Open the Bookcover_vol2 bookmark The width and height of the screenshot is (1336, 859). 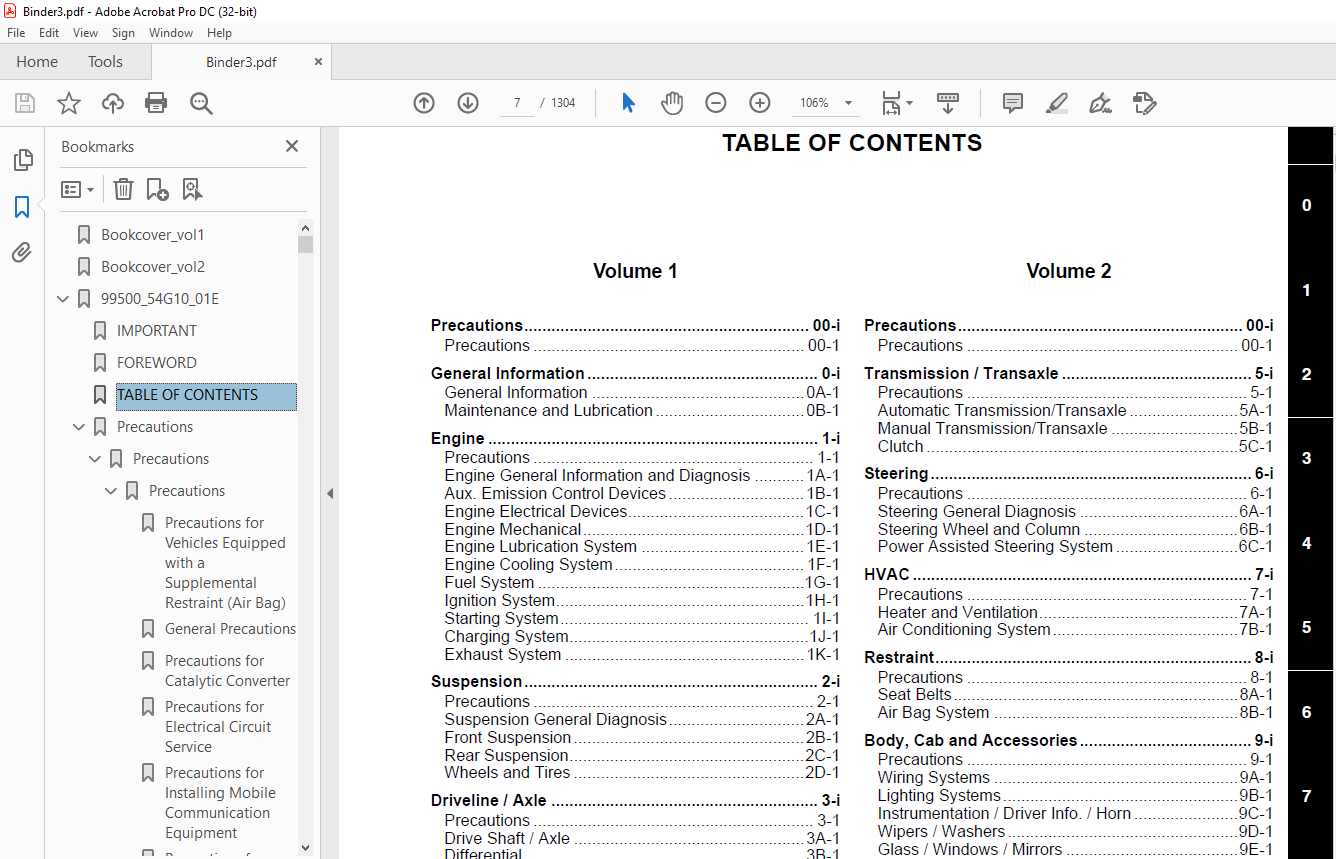click(x=152, y=267)
